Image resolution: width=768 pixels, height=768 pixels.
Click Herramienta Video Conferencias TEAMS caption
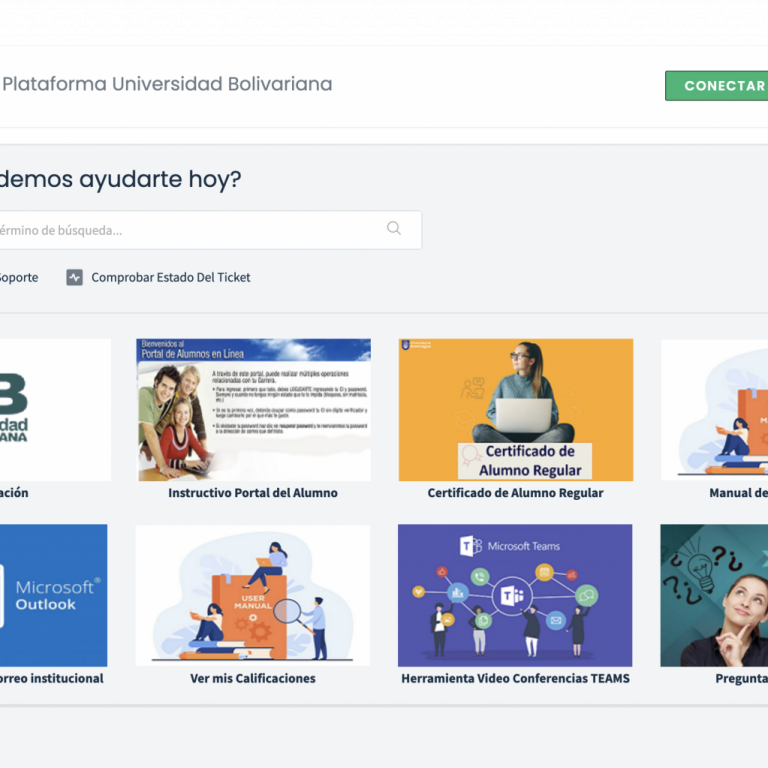coord(515,679)
